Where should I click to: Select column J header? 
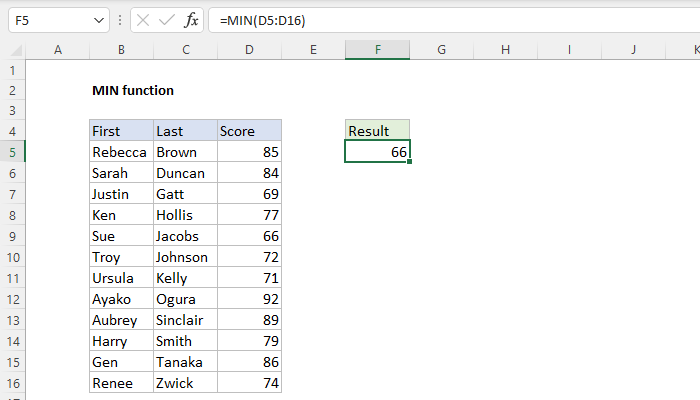[634, 50]
